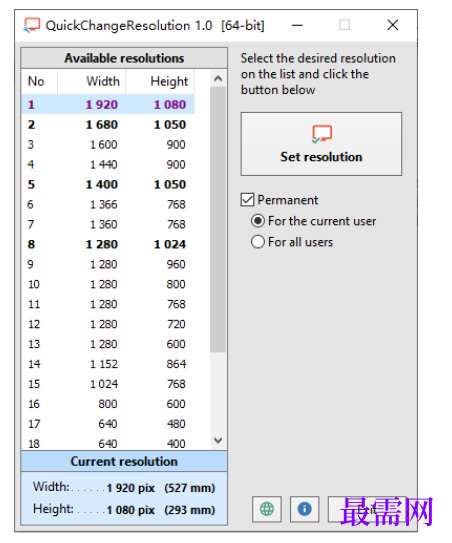Select resolution row 15, 1 024 x 768
Viewport: 452px width, 543px height.
[108, 384]
